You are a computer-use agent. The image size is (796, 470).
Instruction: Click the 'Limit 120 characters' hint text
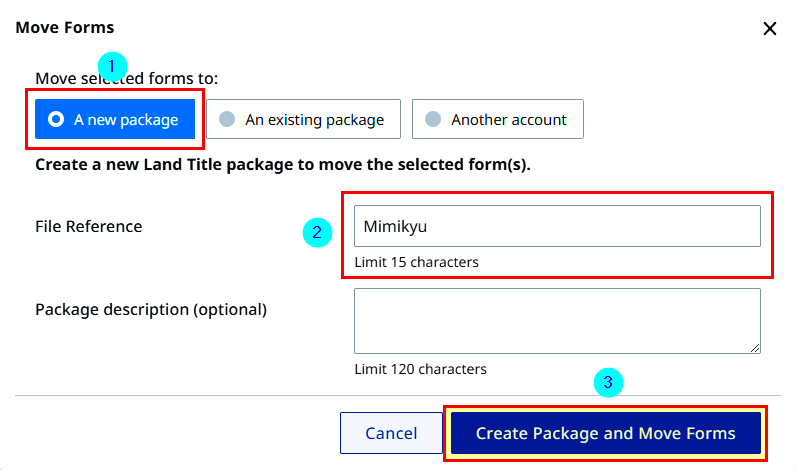pyautogui.click(x=420, y=369)
